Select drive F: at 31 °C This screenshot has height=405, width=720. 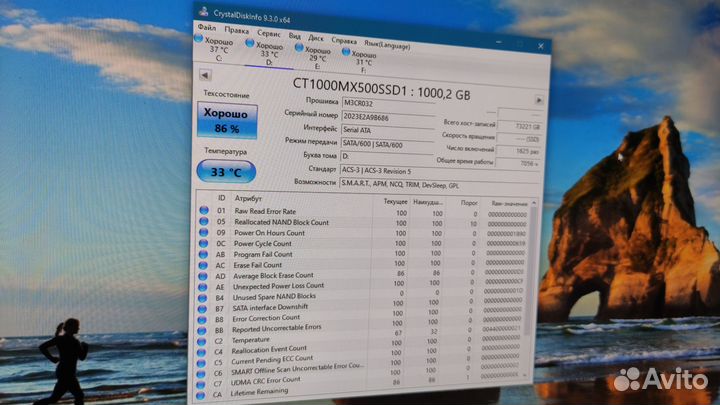[x=360, y=61]
